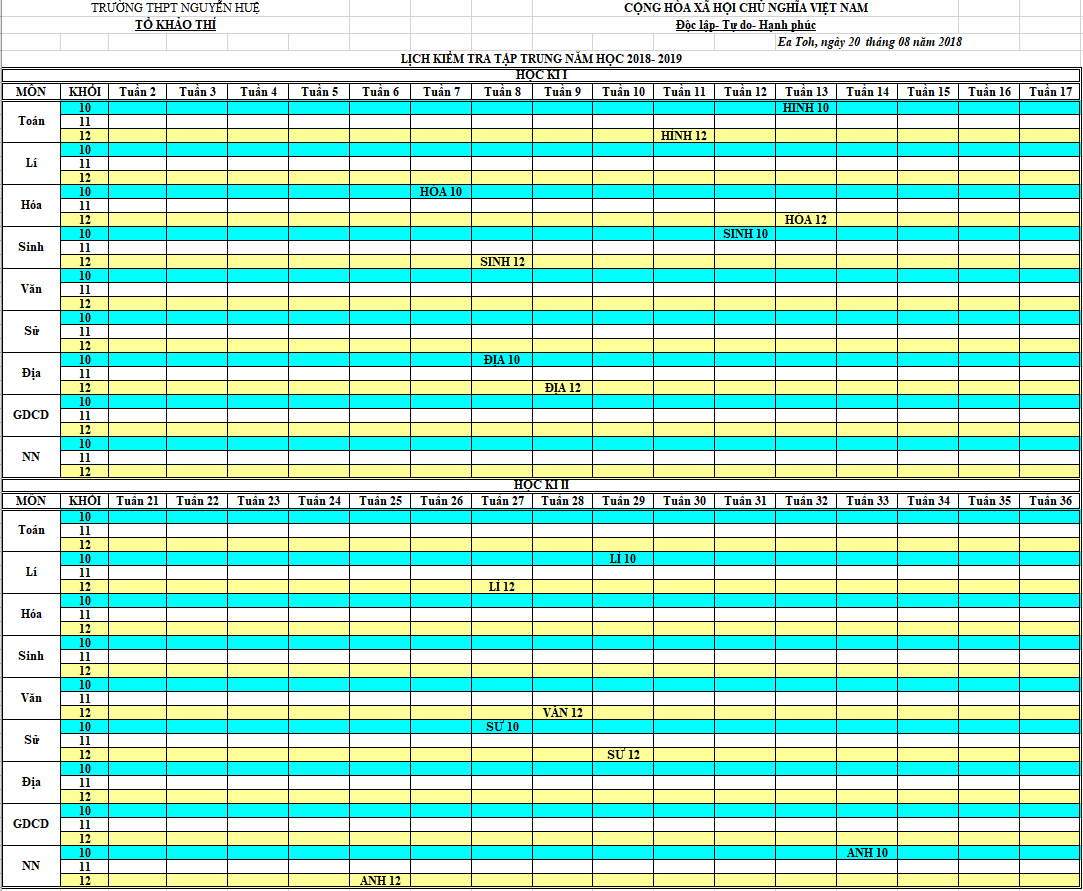This screenshot has height=891, width=1083.
Task: Select the 'Tuần 23' column header
Action: tap(258, 501)
